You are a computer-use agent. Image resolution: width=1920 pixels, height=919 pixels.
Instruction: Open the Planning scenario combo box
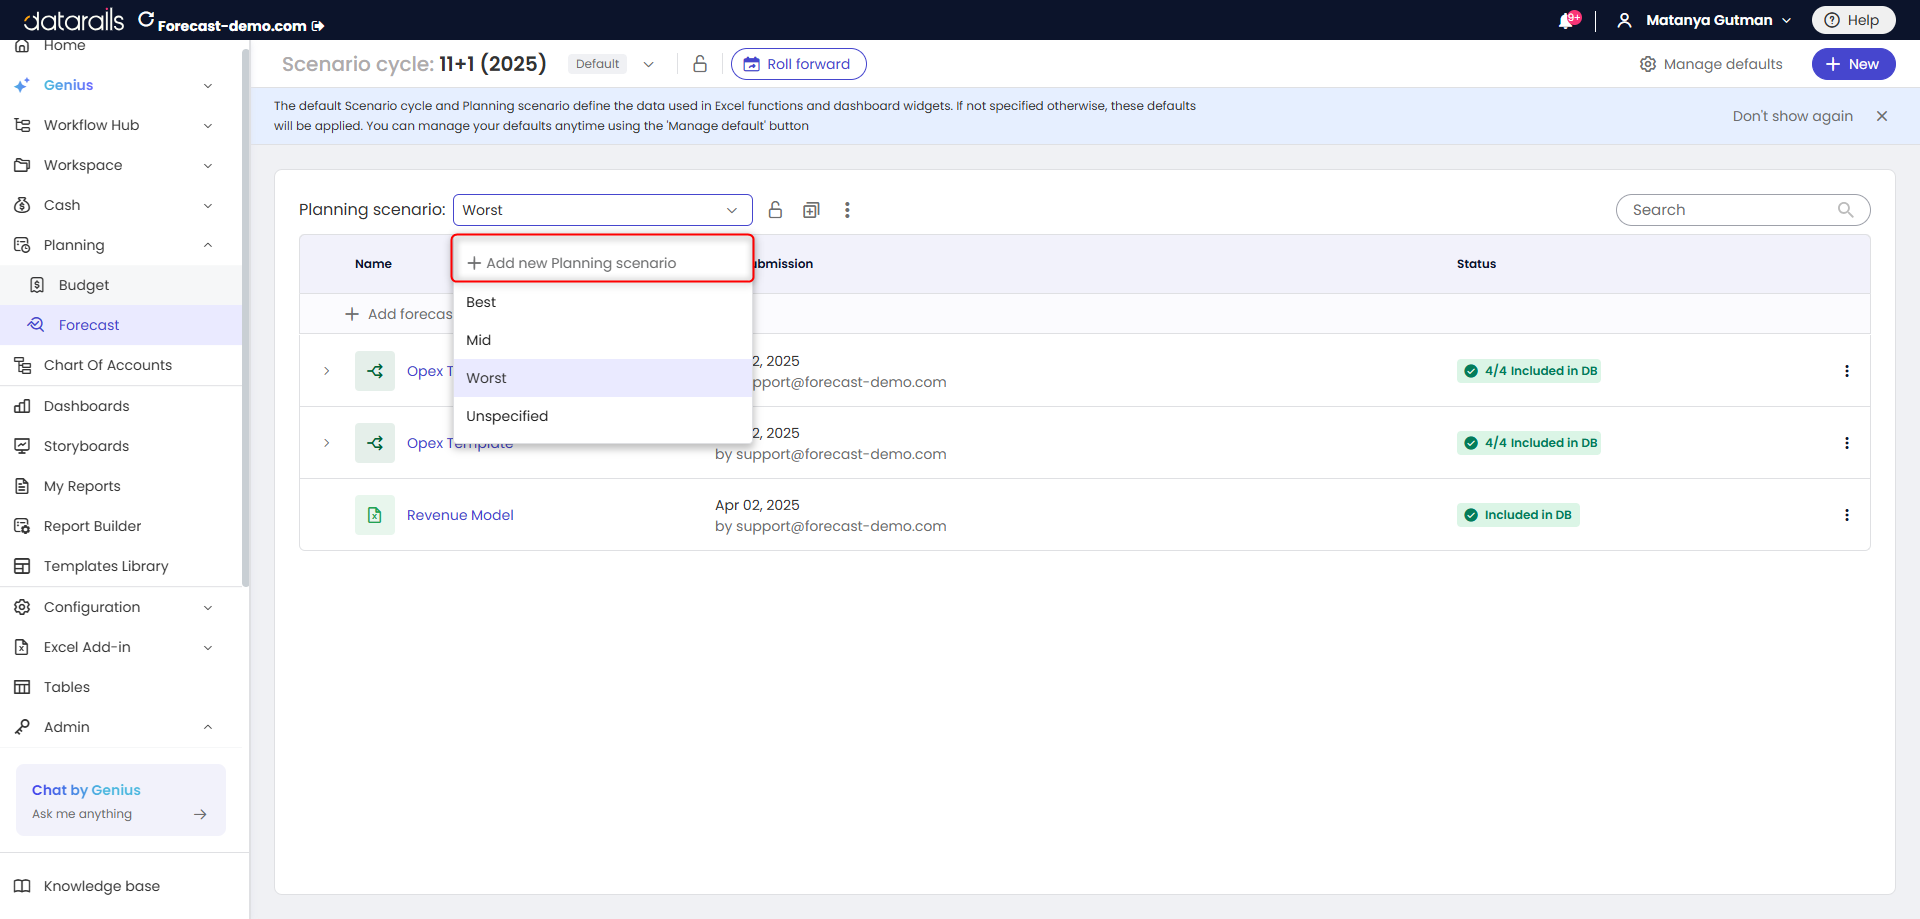coord(603,210)
